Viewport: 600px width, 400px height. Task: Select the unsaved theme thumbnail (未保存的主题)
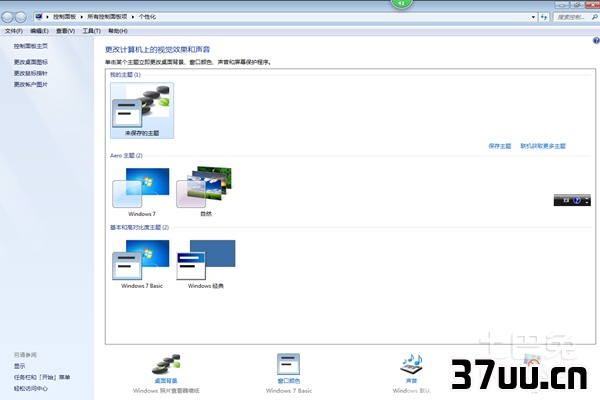[142, 110]
